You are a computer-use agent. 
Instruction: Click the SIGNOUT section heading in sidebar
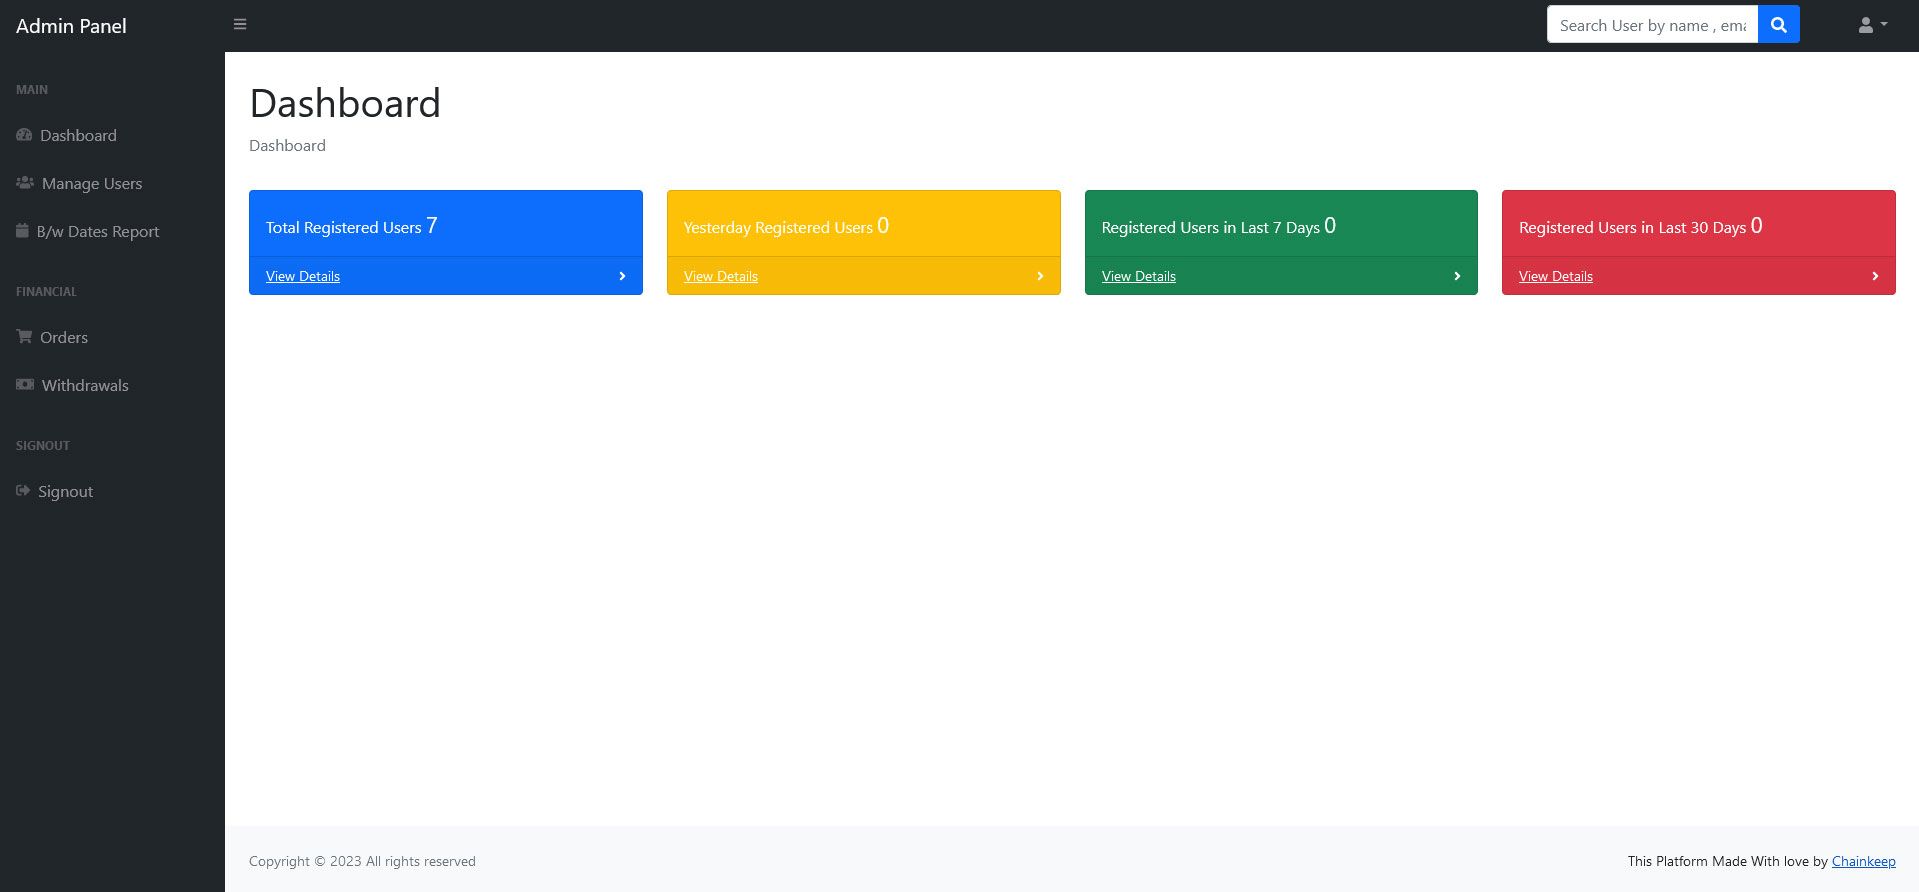point(43,446)
